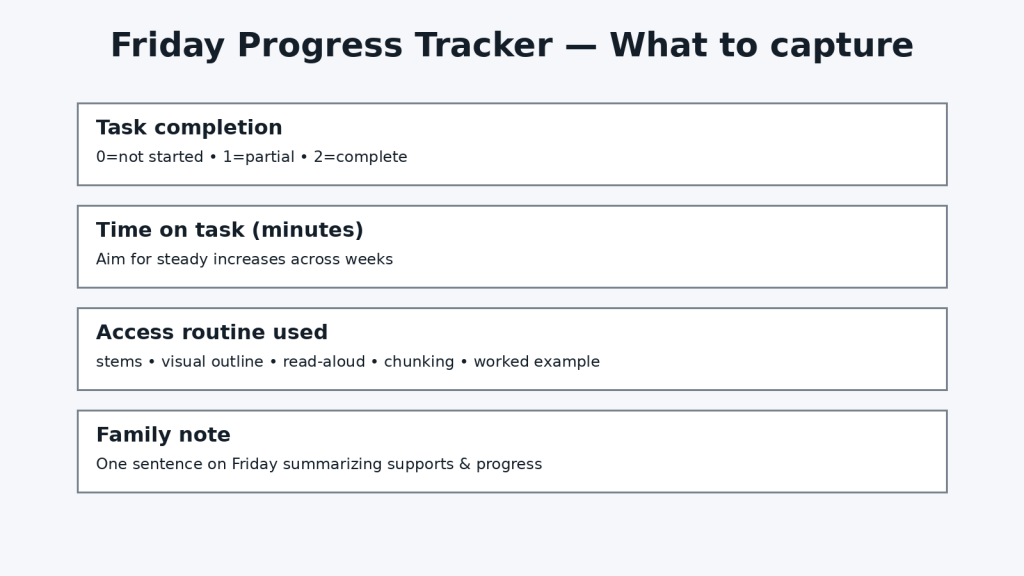Click "chunking" in the routines list
The width and height of the screenshot is (1024, 576).
419,362
